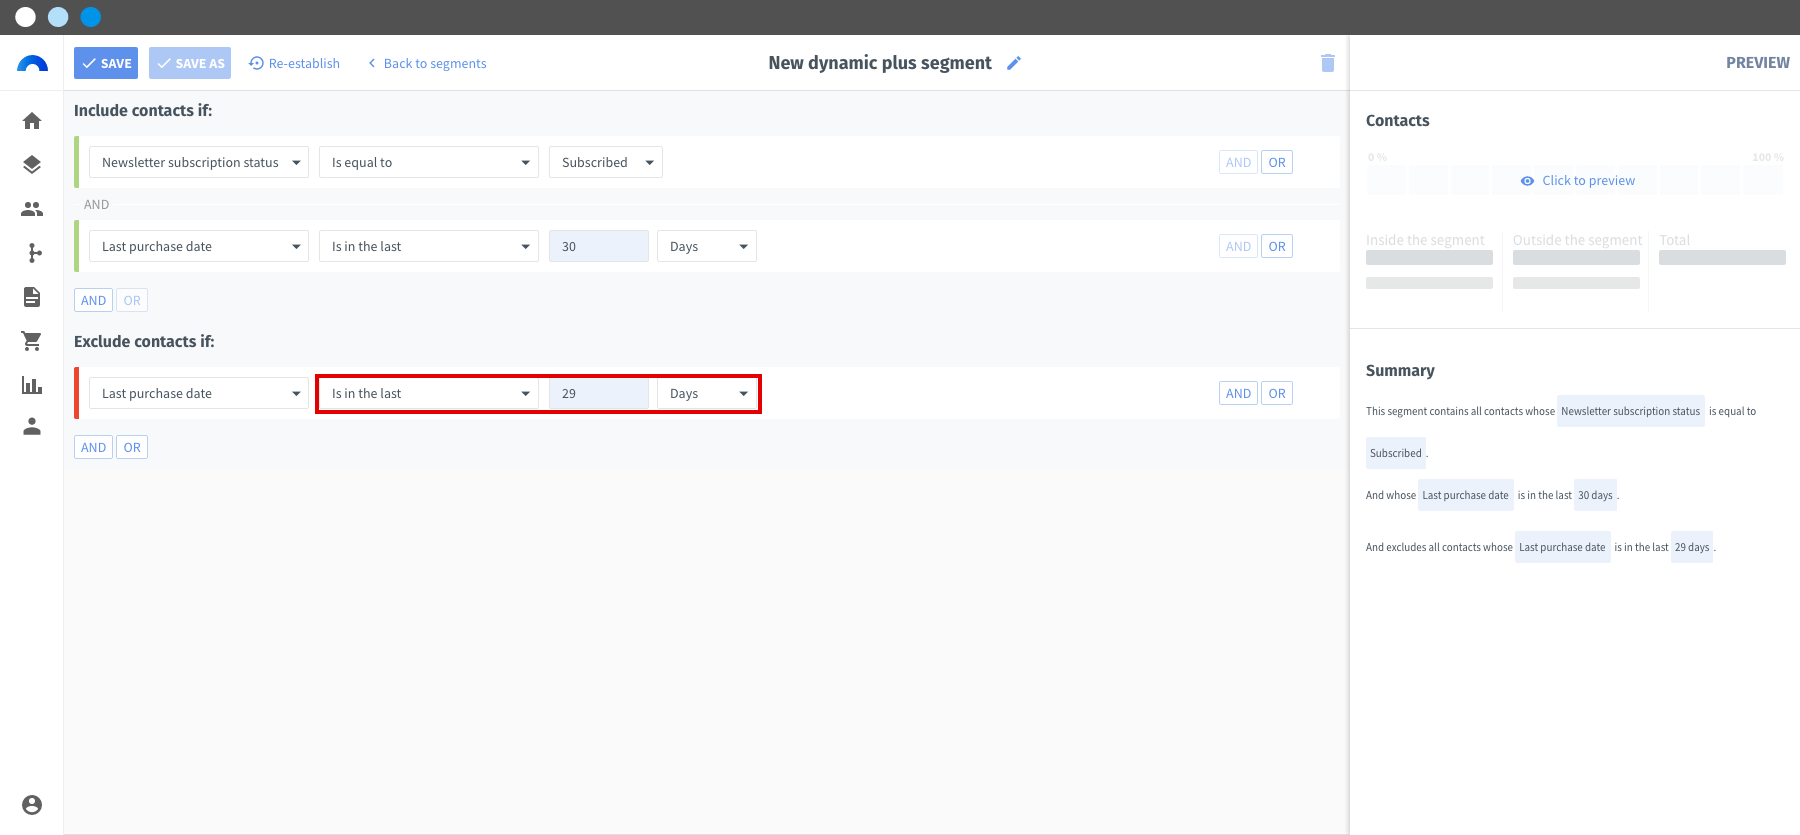Click AND button below exclude conditions

click(x=93, y=447)
